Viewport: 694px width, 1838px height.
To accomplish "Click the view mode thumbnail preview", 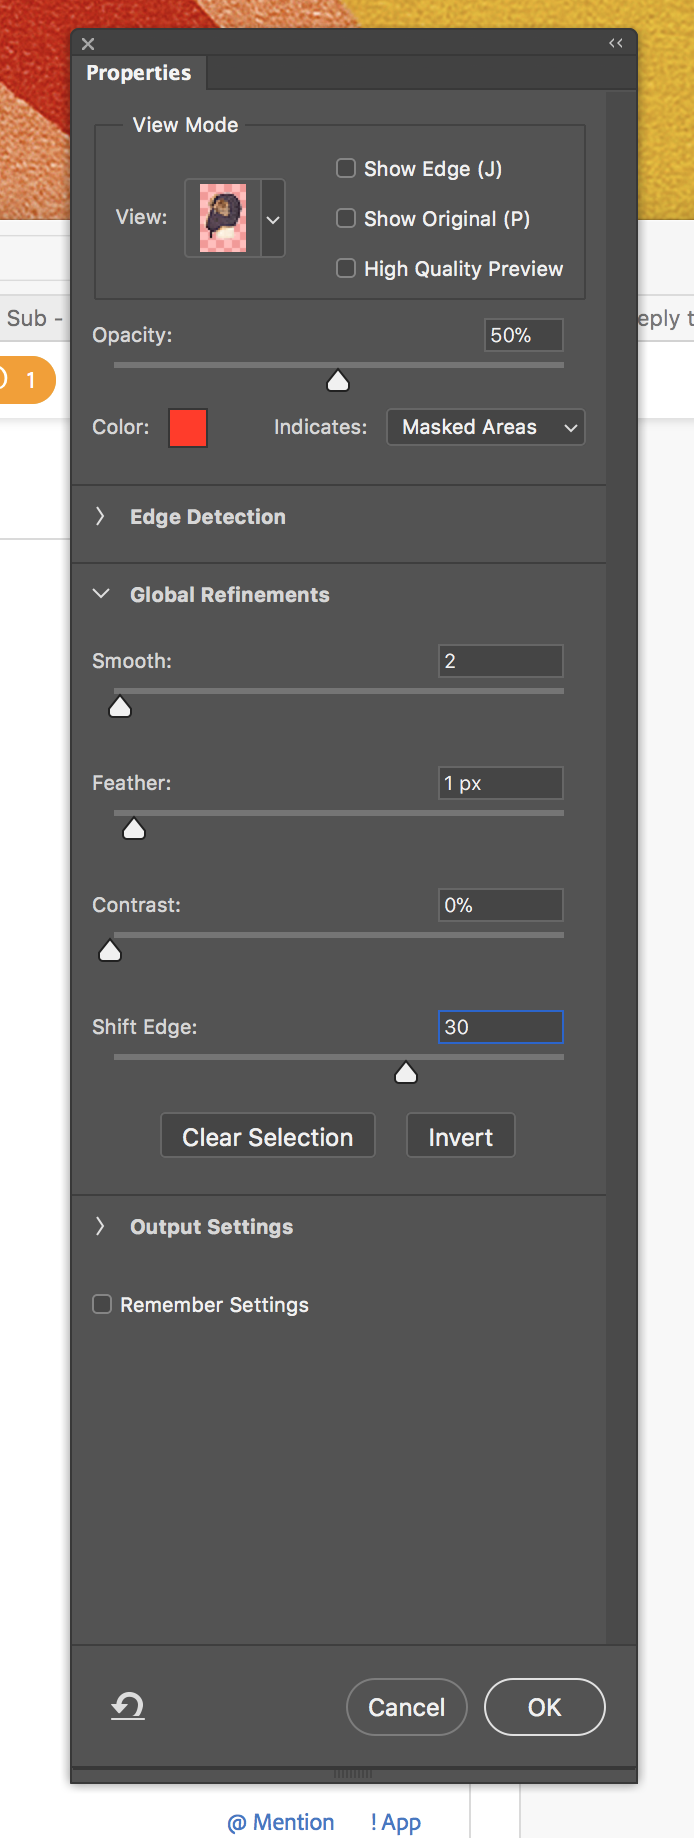I will [223, 218].
